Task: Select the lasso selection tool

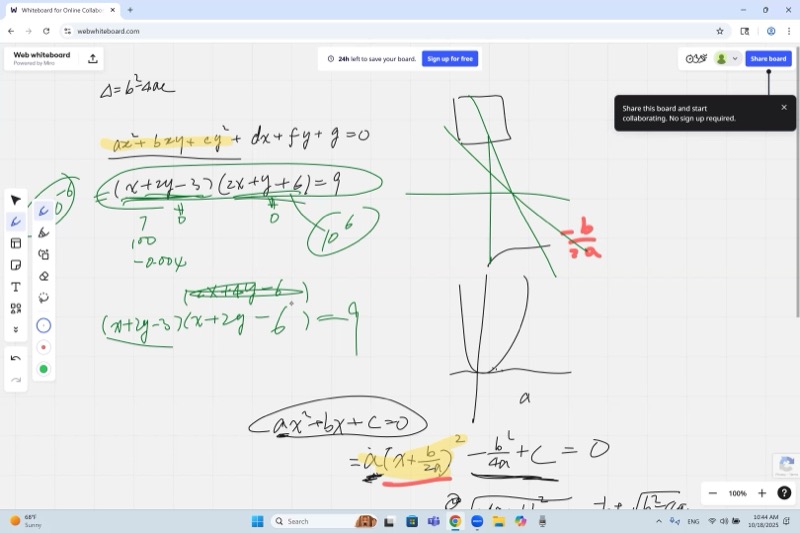Action: (43, 298)
